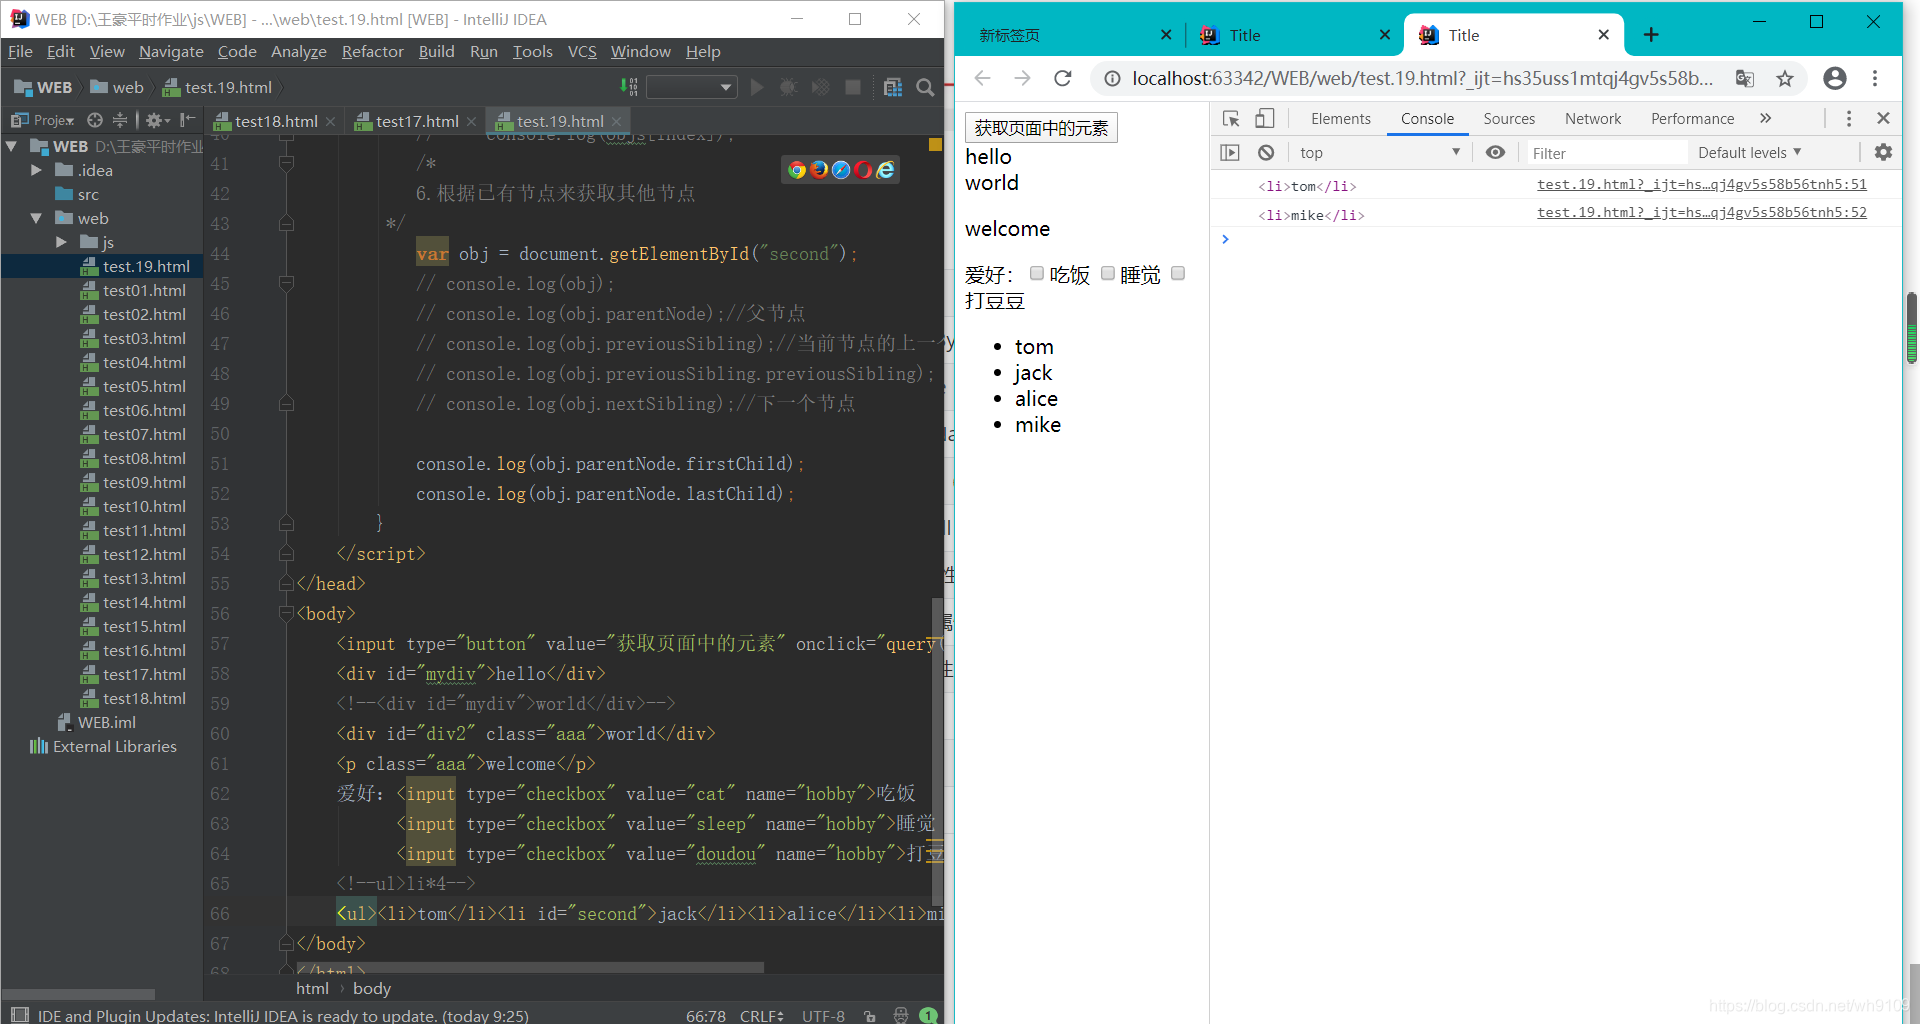Image resolution: width=1920 pixels, height=1024 pixels.
Task: Open page in Safari from editor browser bar
Action: click(x=841, y=170)
